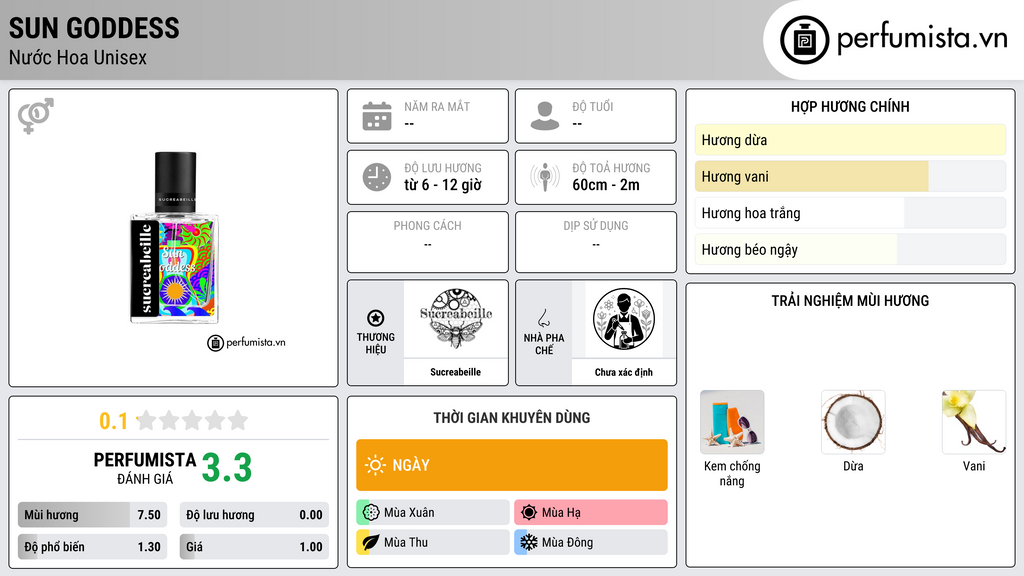This screenshot has width=1024, height=576.
Task: Select the Mùa Đông season label
Action: (x=567, y=542)
